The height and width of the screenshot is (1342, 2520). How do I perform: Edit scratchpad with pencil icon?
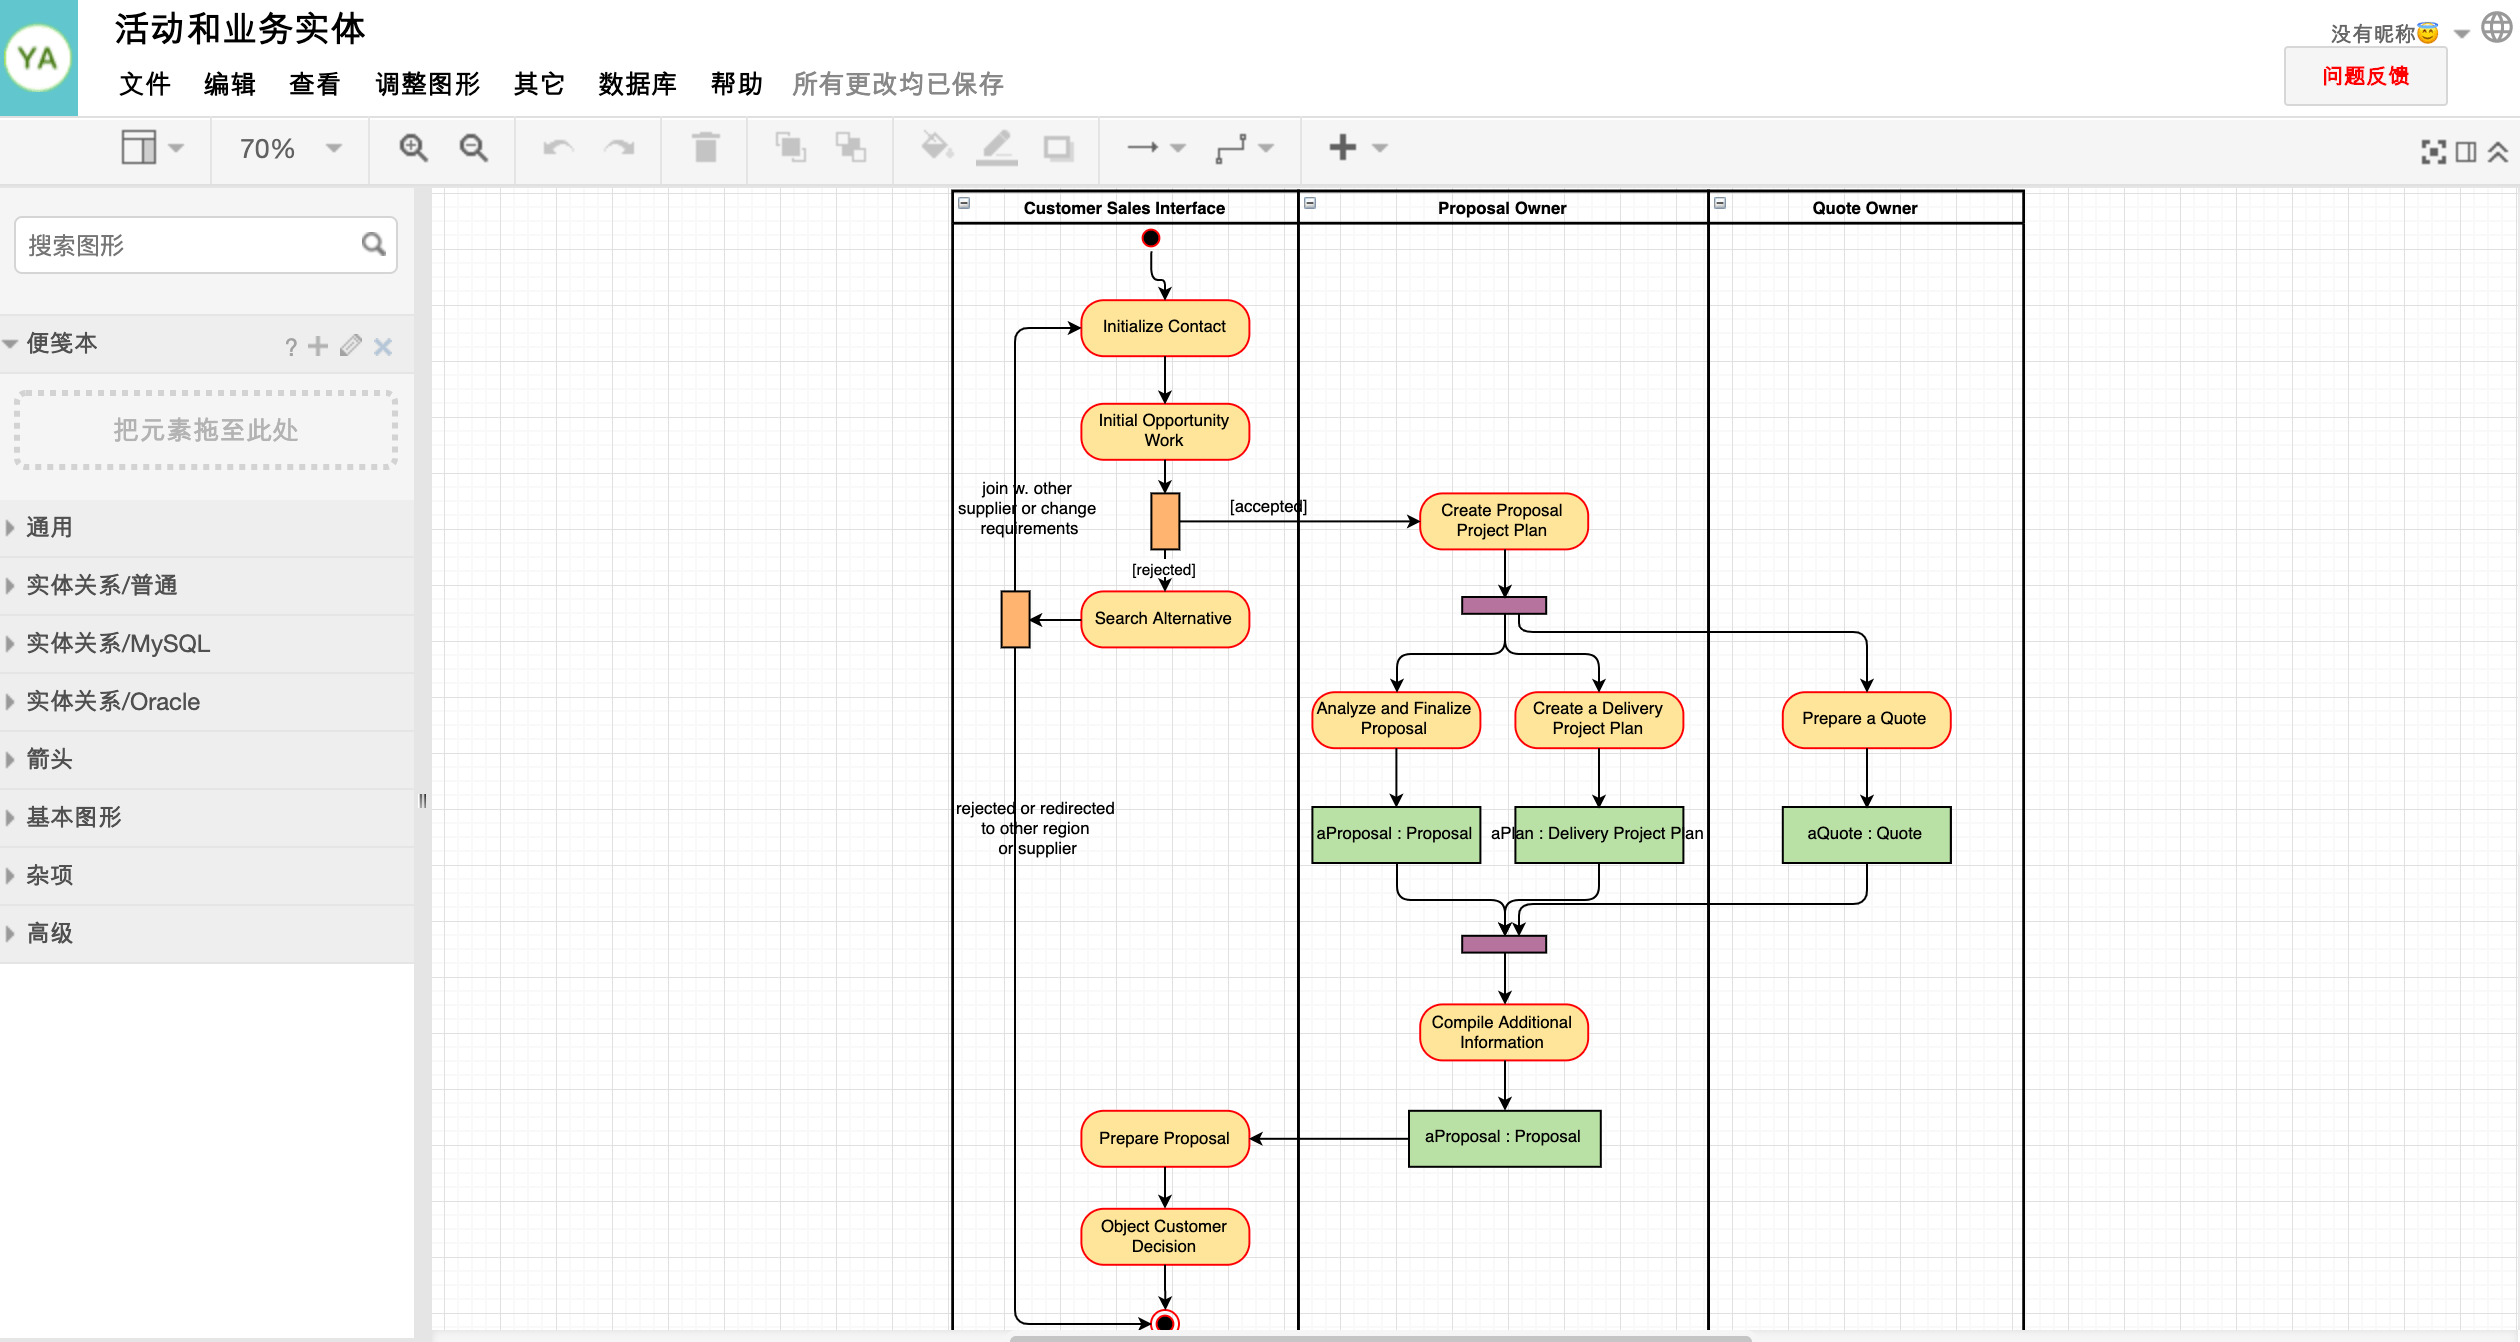click(350, 346)
